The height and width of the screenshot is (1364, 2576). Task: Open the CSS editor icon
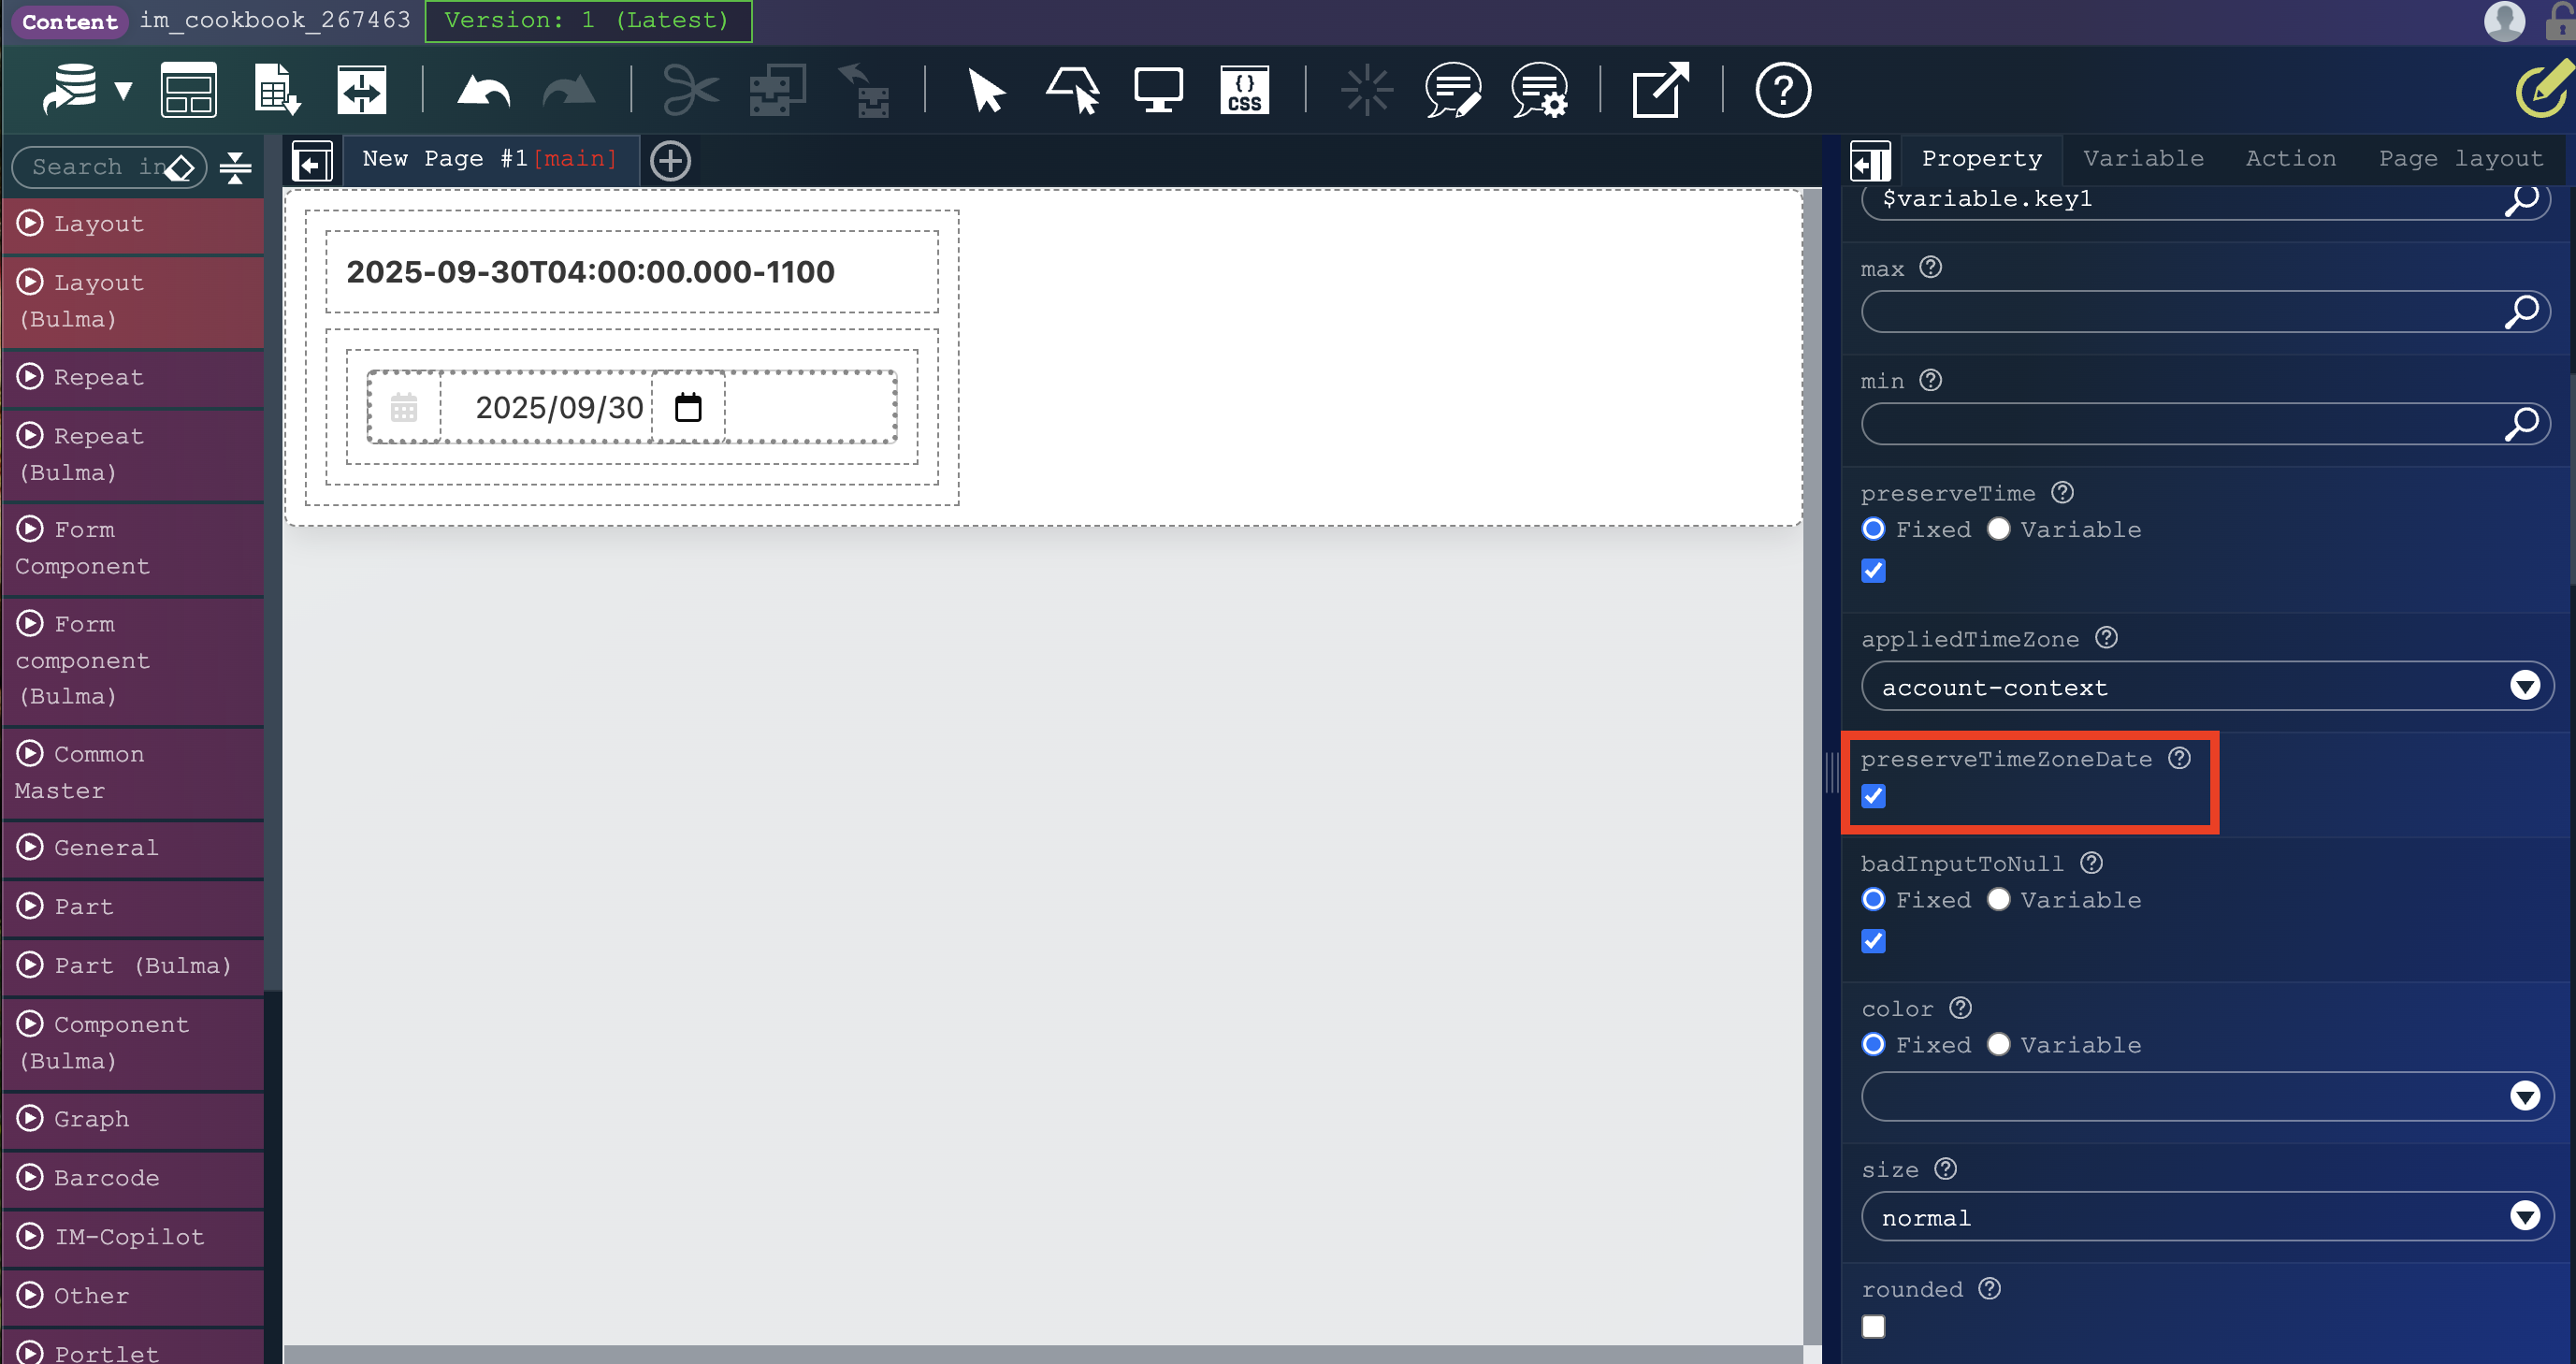tap(1244, 91)
